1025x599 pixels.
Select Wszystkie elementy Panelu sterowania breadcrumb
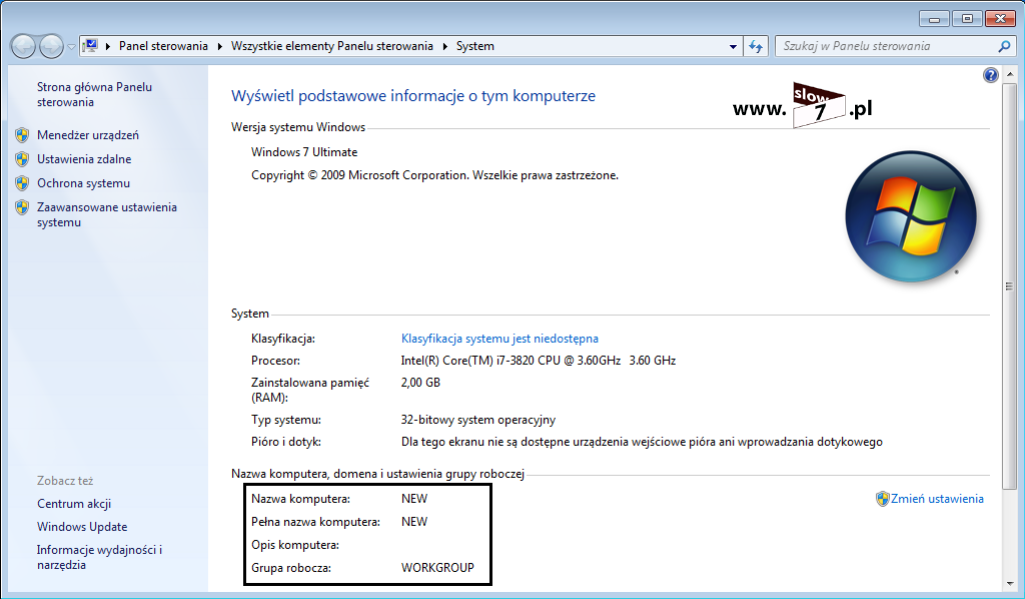tap(332, 46)
